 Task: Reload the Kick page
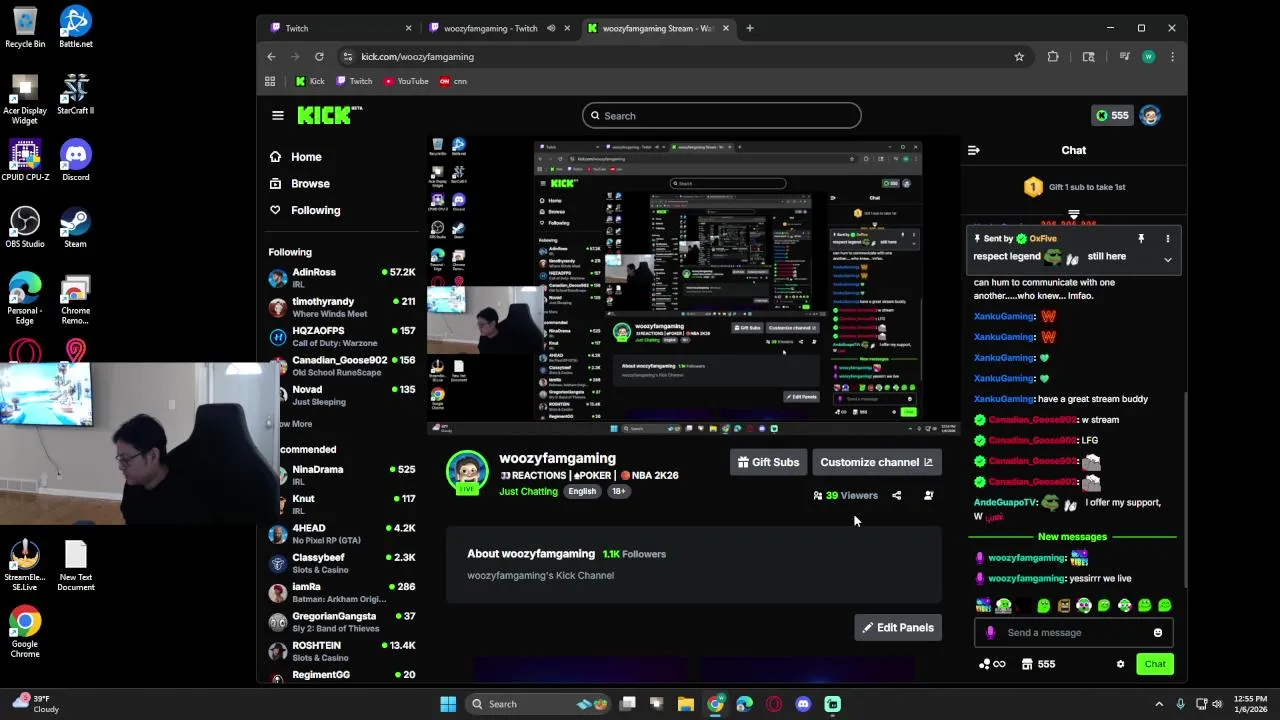click(319, 57)
